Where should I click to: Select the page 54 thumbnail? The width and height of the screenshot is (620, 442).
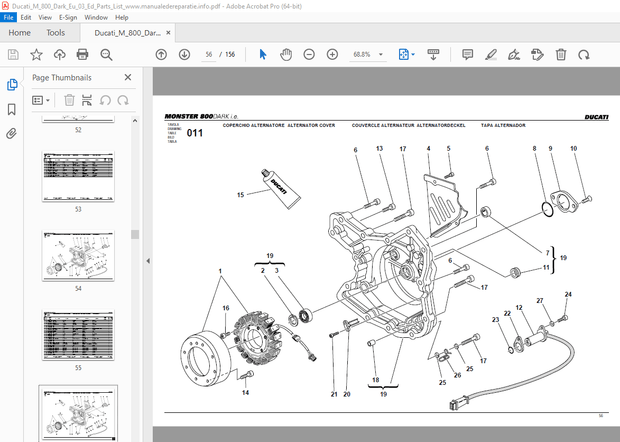click(78, 256)
